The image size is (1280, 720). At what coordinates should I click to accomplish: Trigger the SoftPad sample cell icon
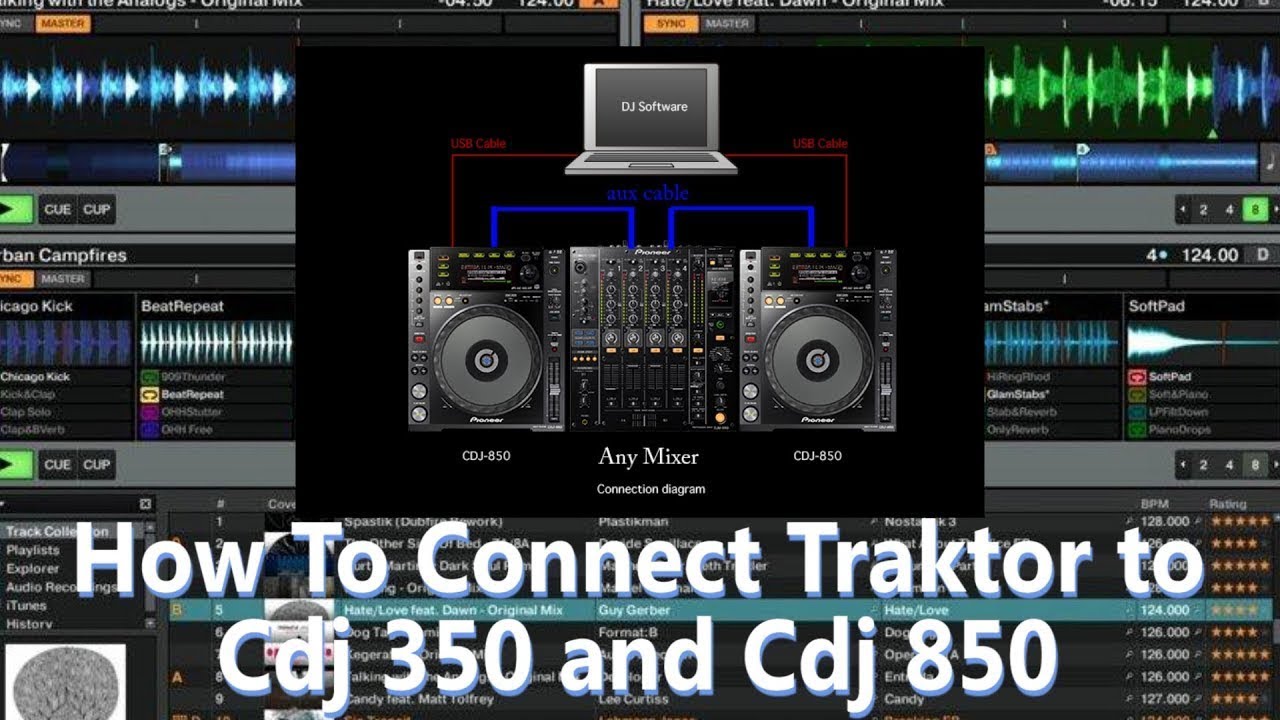coord(1137,377)
